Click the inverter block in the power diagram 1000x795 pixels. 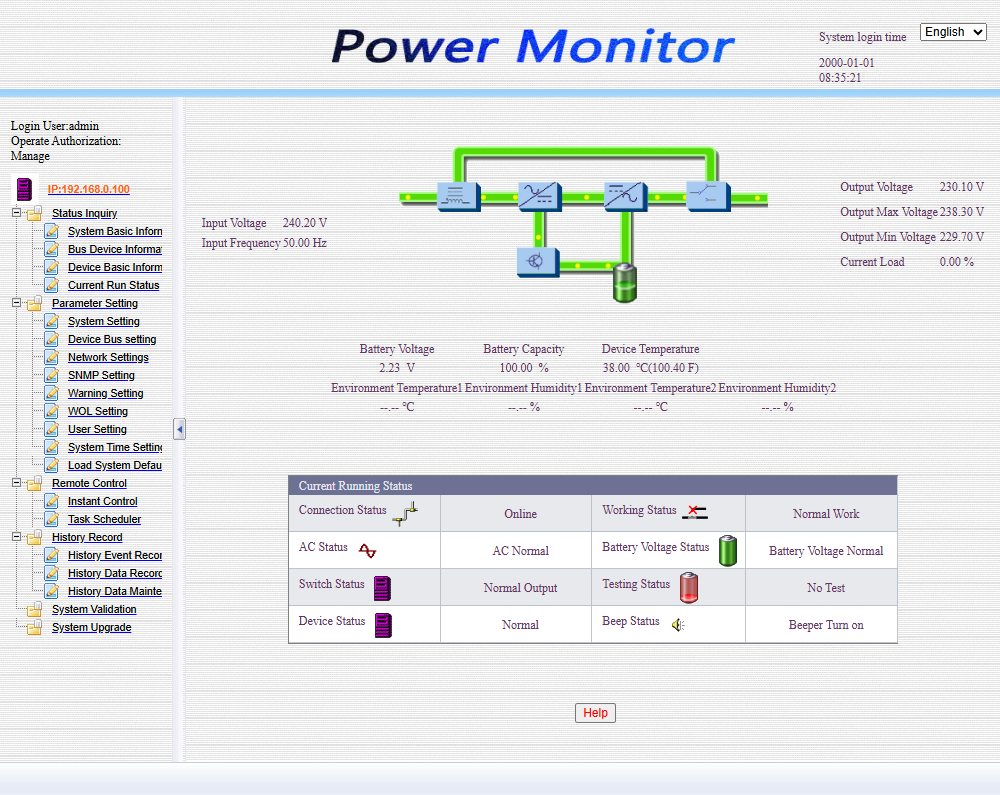pos(625,196)
